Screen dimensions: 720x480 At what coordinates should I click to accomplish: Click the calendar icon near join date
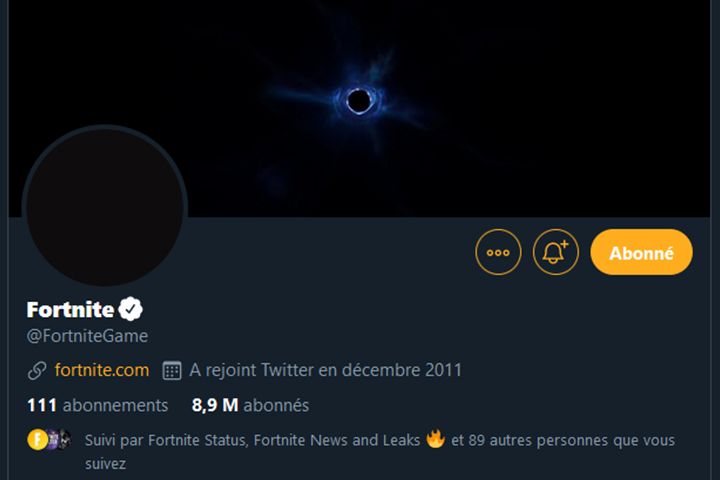click(171, 370)
